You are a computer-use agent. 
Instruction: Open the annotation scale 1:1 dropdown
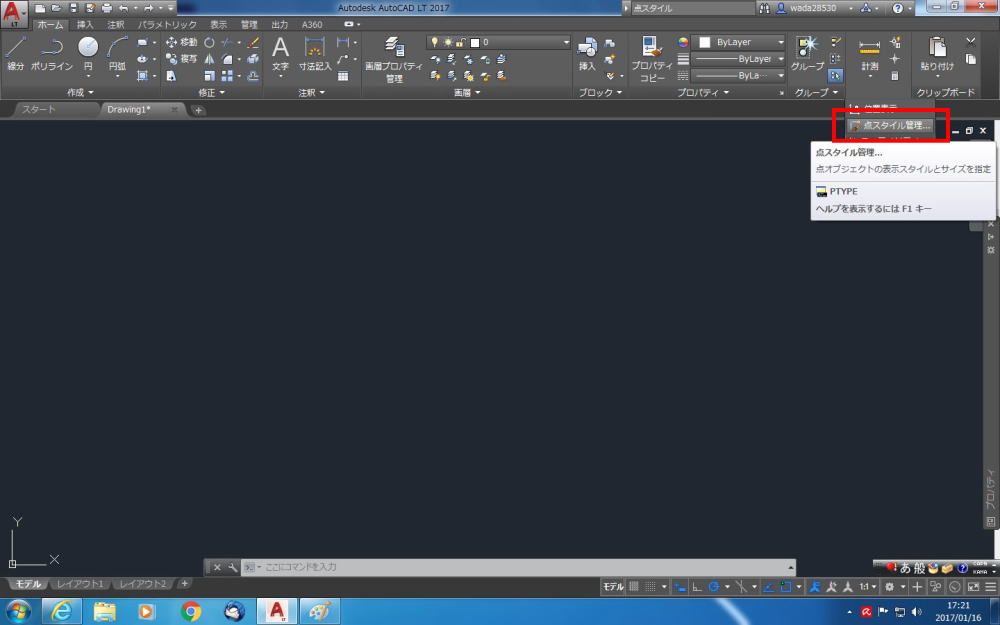[x=868, y=587]
